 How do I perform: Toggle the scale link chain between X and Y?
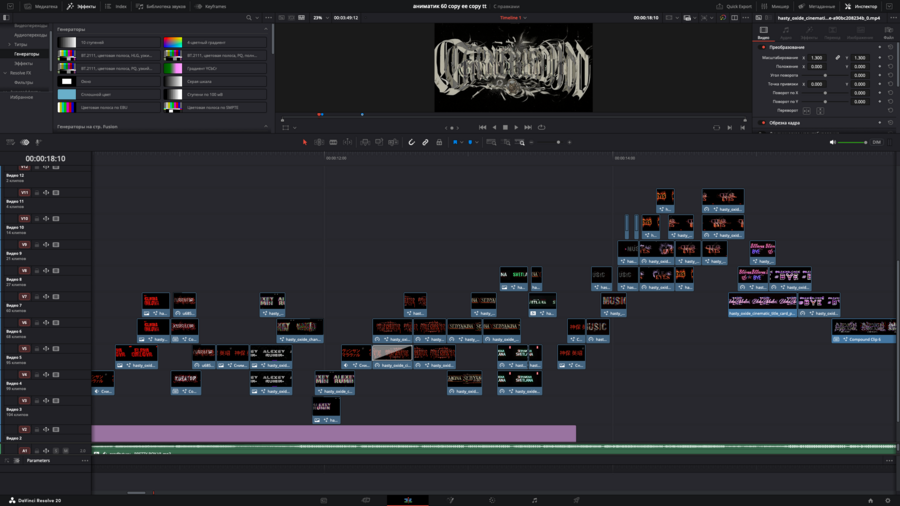click(x=837, y=58)
